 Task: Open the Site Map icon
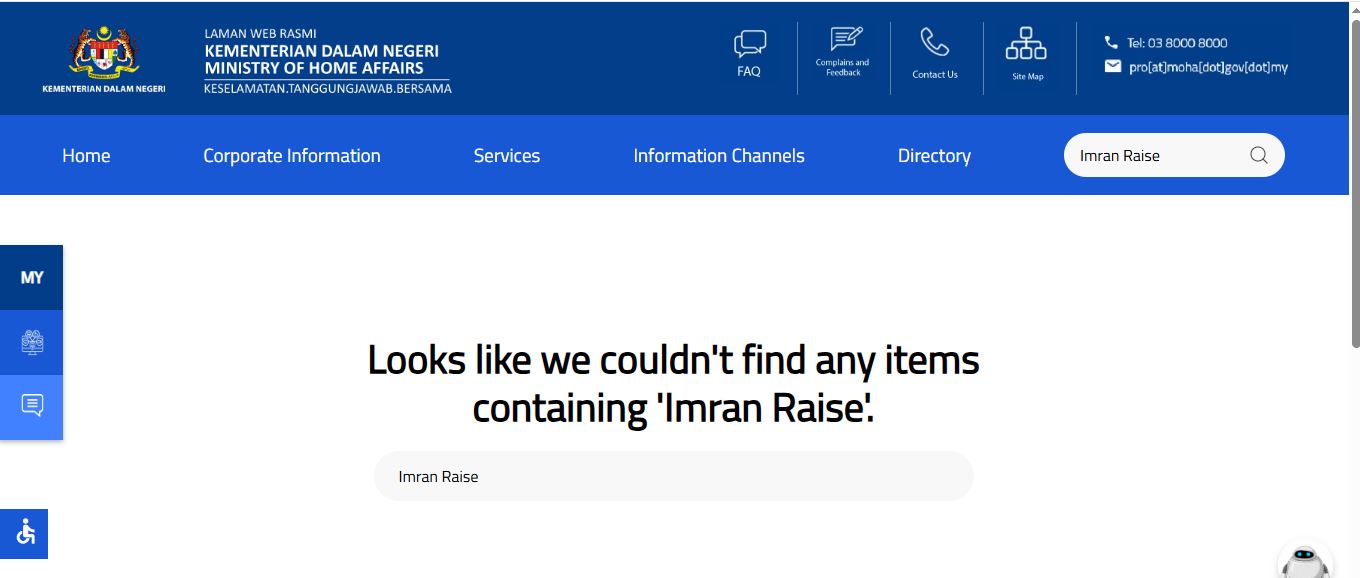[1026, 44]
